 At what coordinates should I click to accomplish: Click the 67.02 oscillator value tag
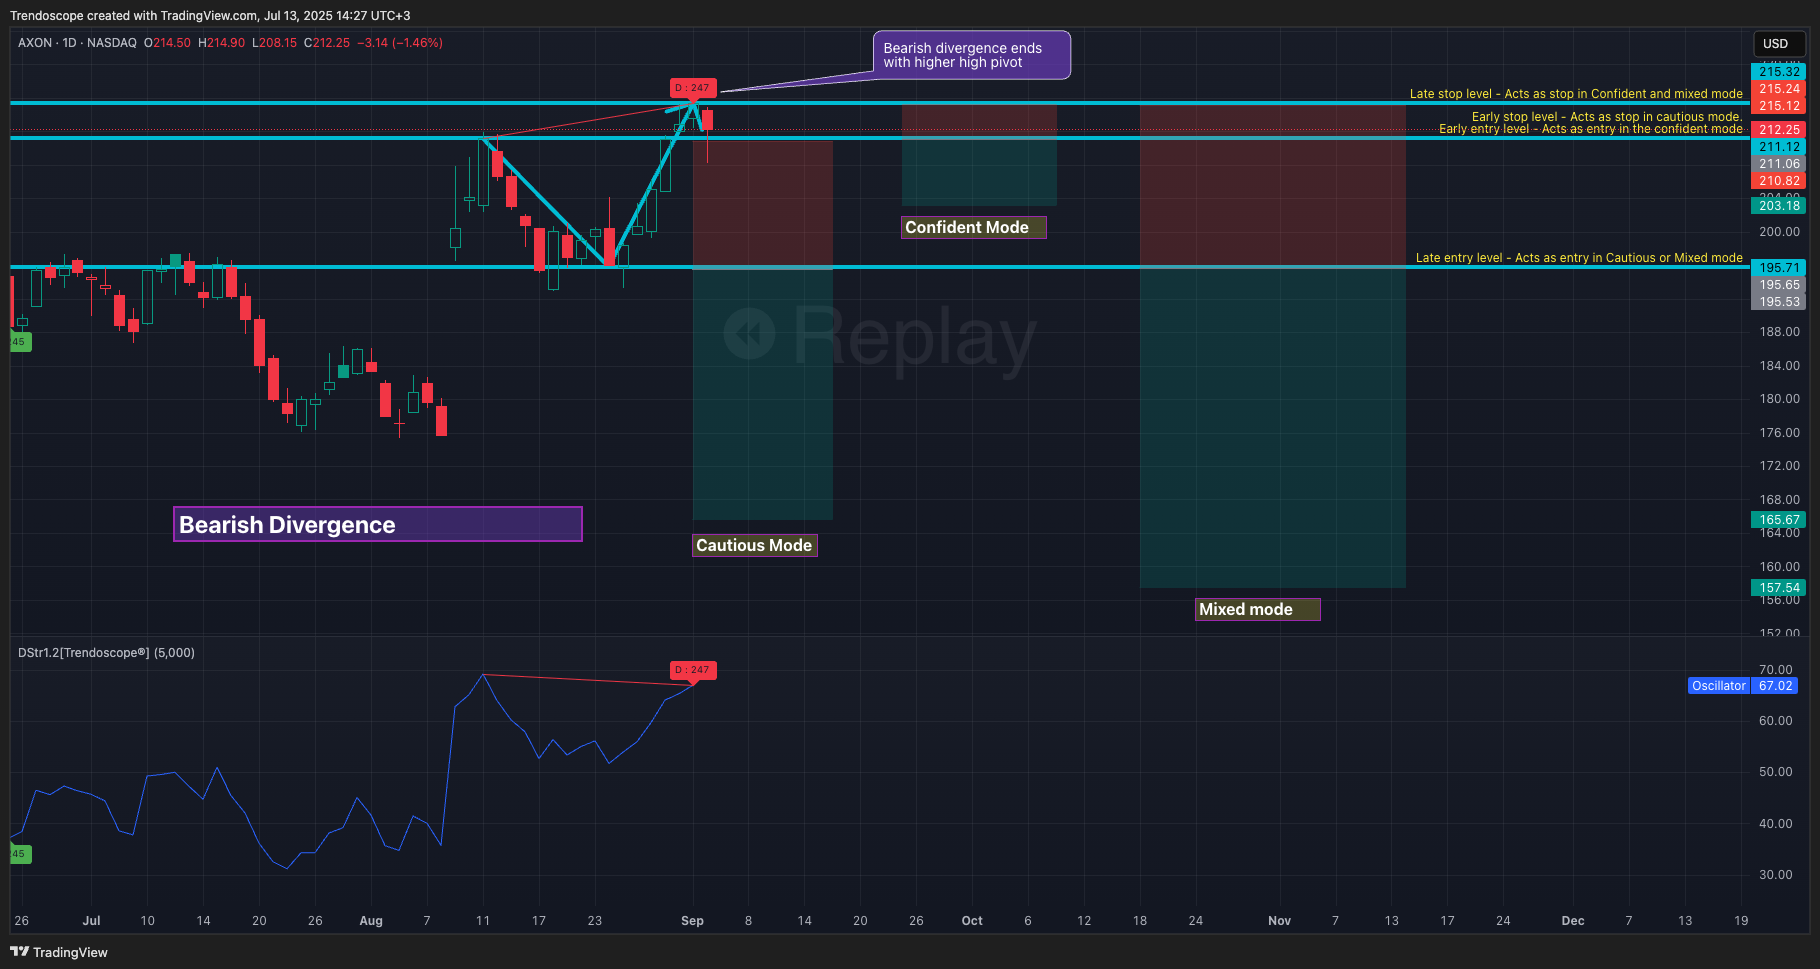tap(1775, 686)
